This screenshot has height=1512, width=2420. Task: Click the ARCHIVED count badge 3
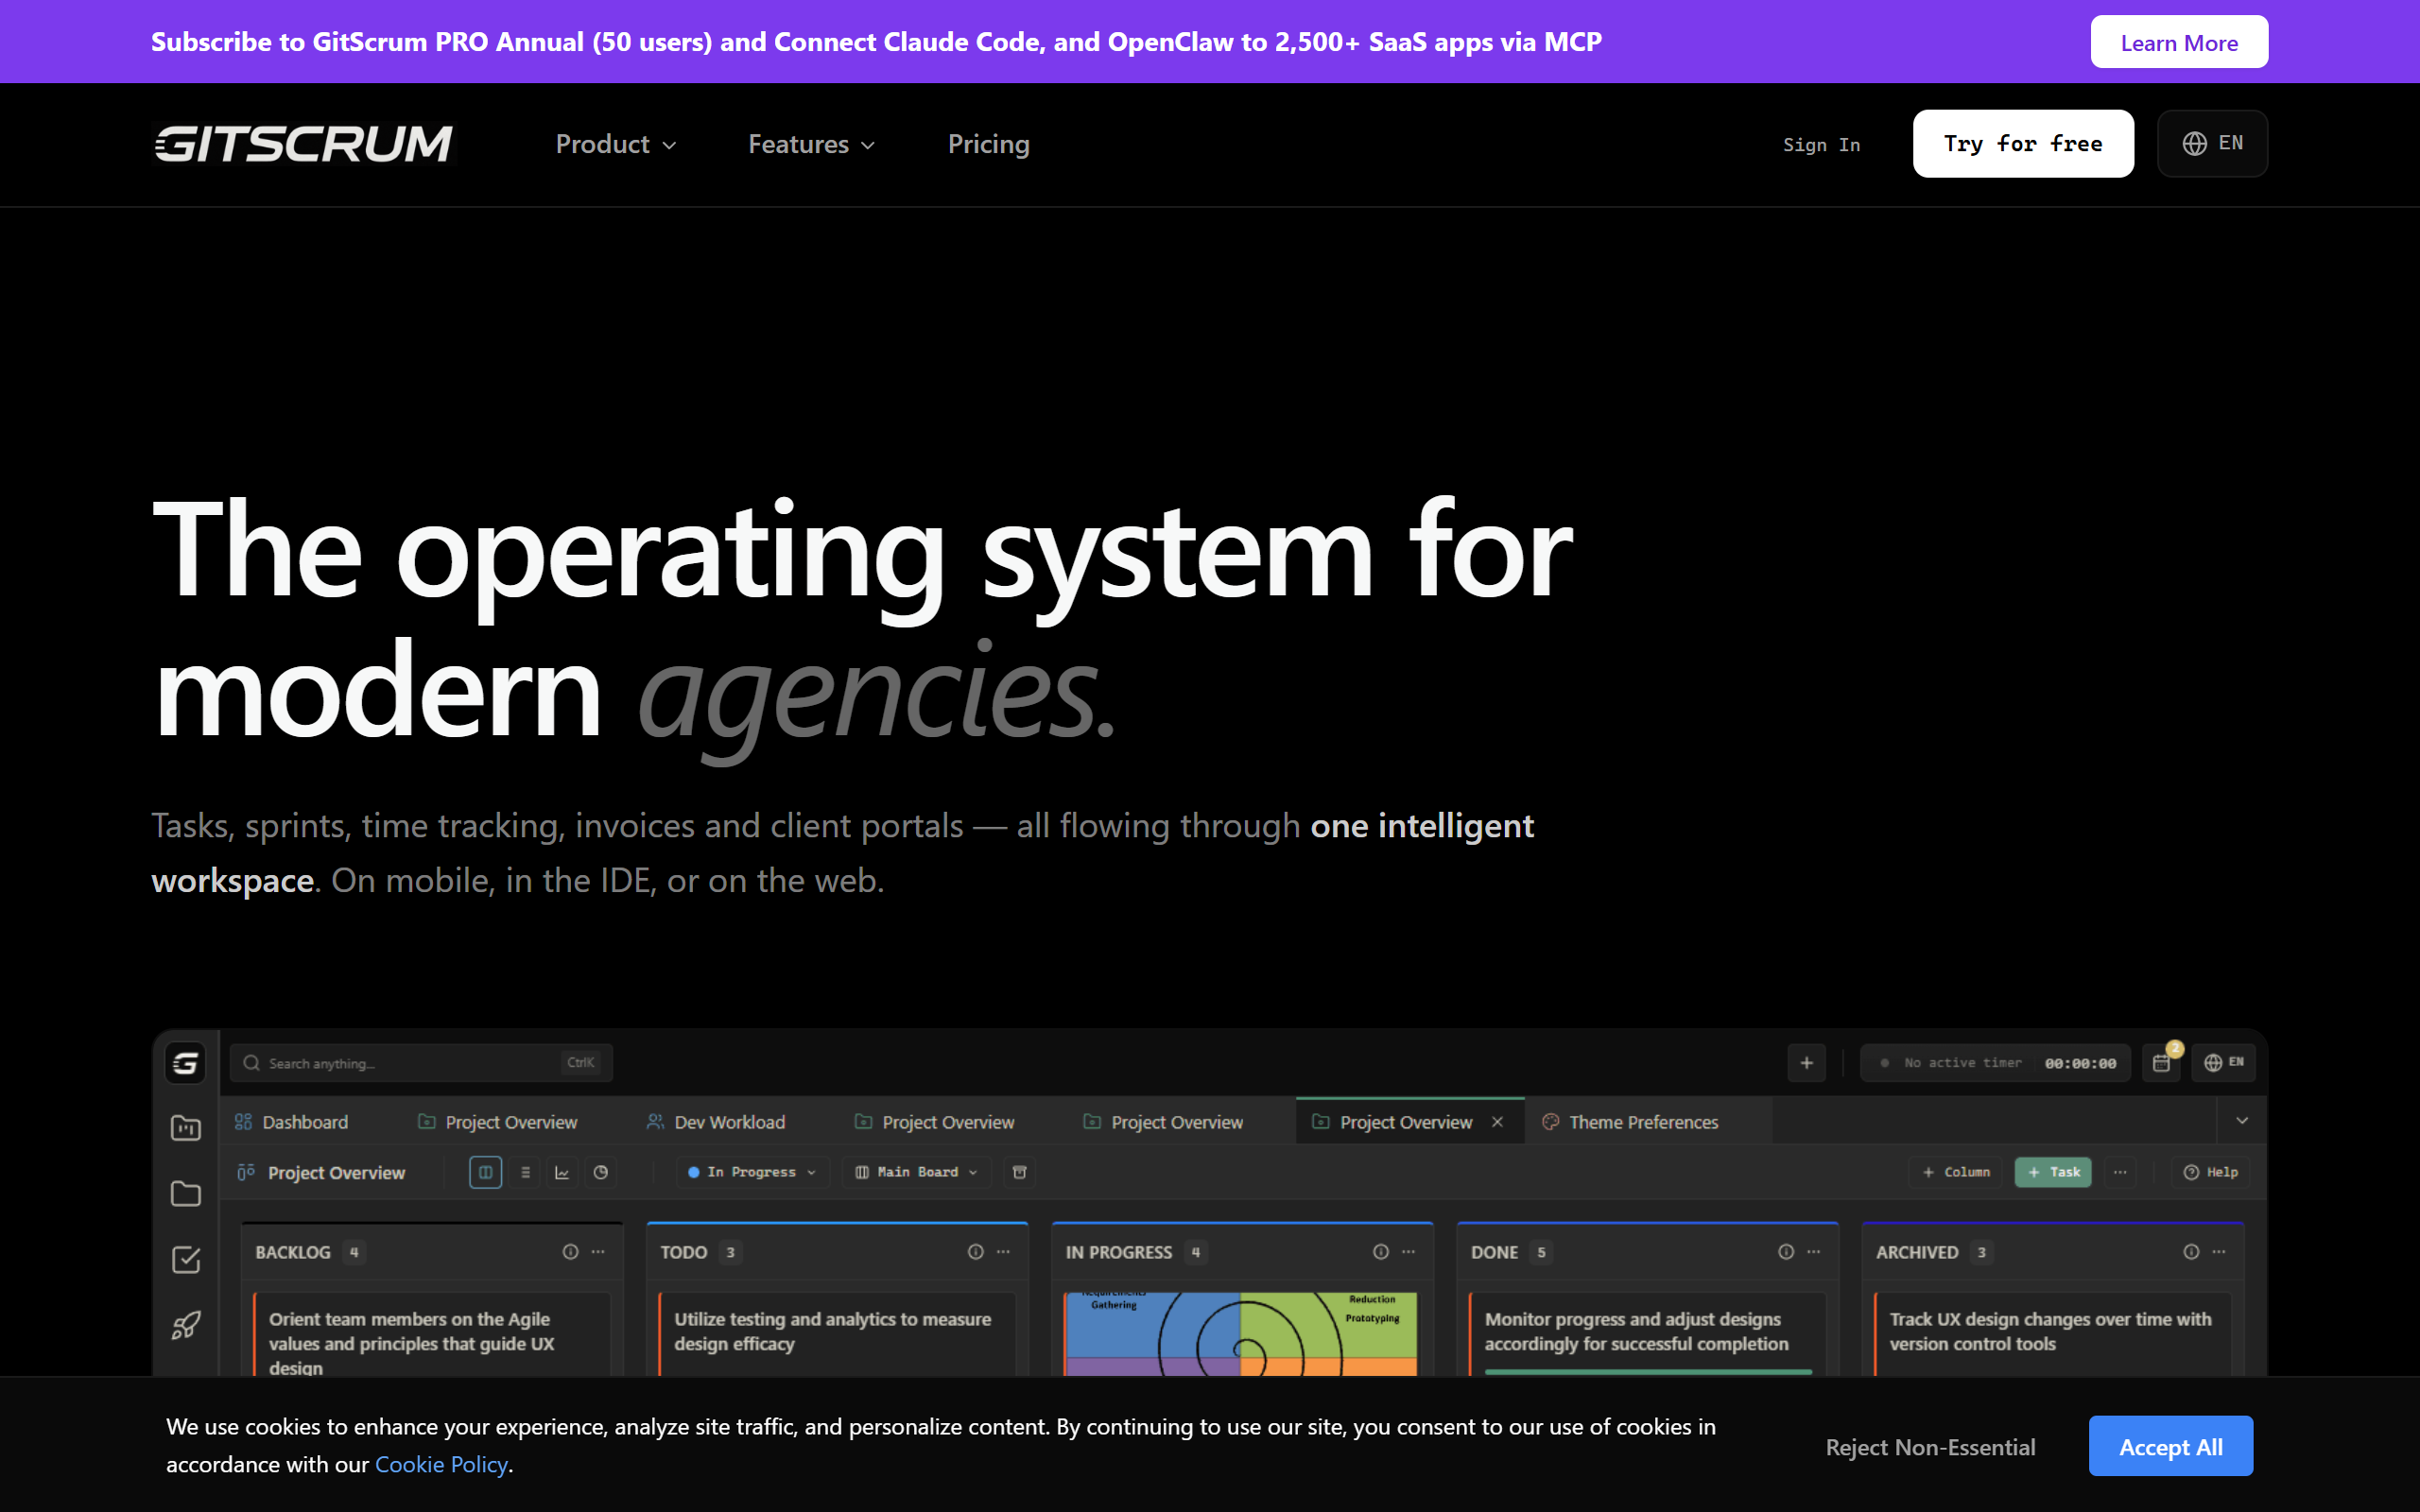[x=1981, y=1252]
